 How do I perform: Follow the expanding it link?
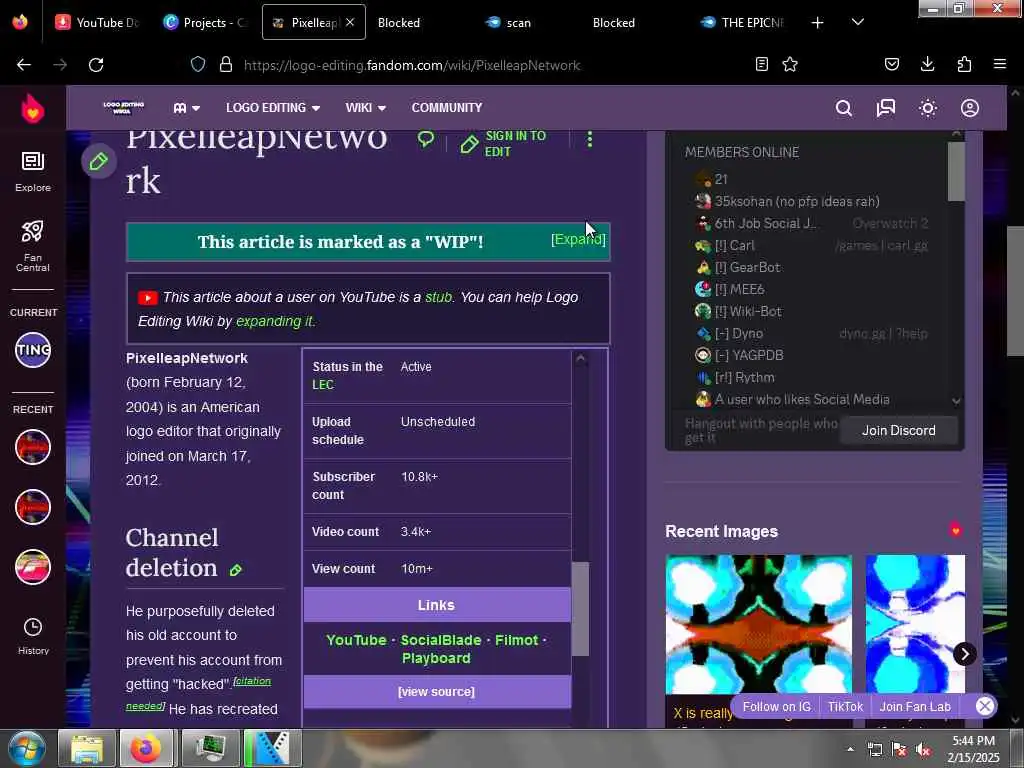pyautogui.click(x=274, y=321)
